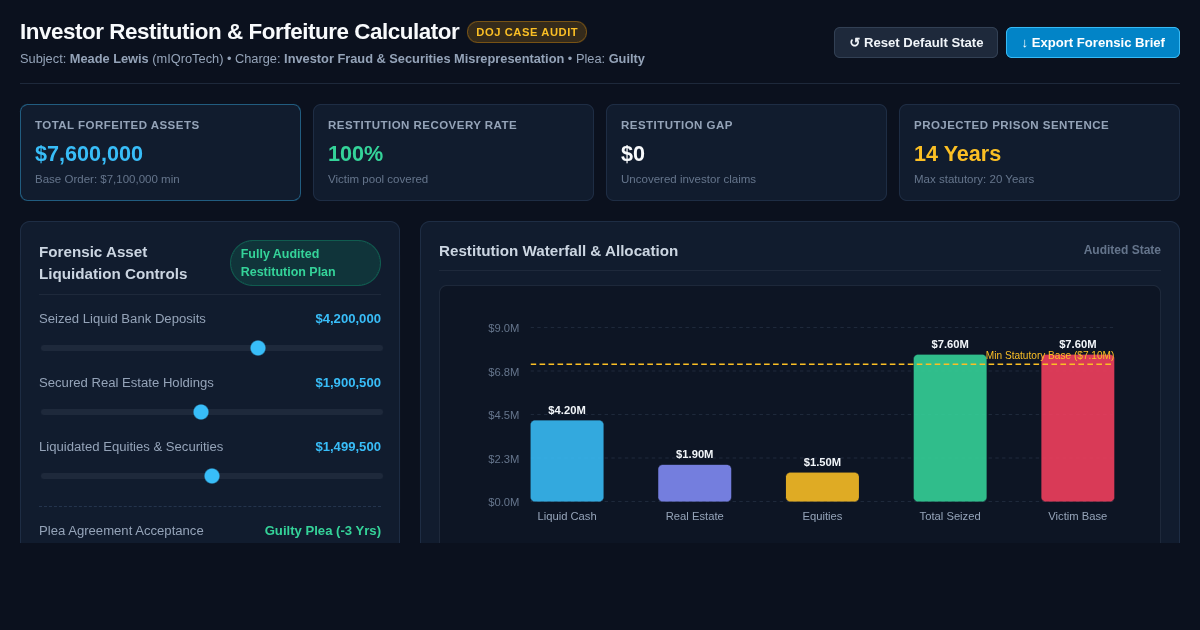Viewport: 1200px width, 630px height.
Task: Click the DOJ CASE AUDIT badge
Action: pyautogui.click(x=527, y=32)
